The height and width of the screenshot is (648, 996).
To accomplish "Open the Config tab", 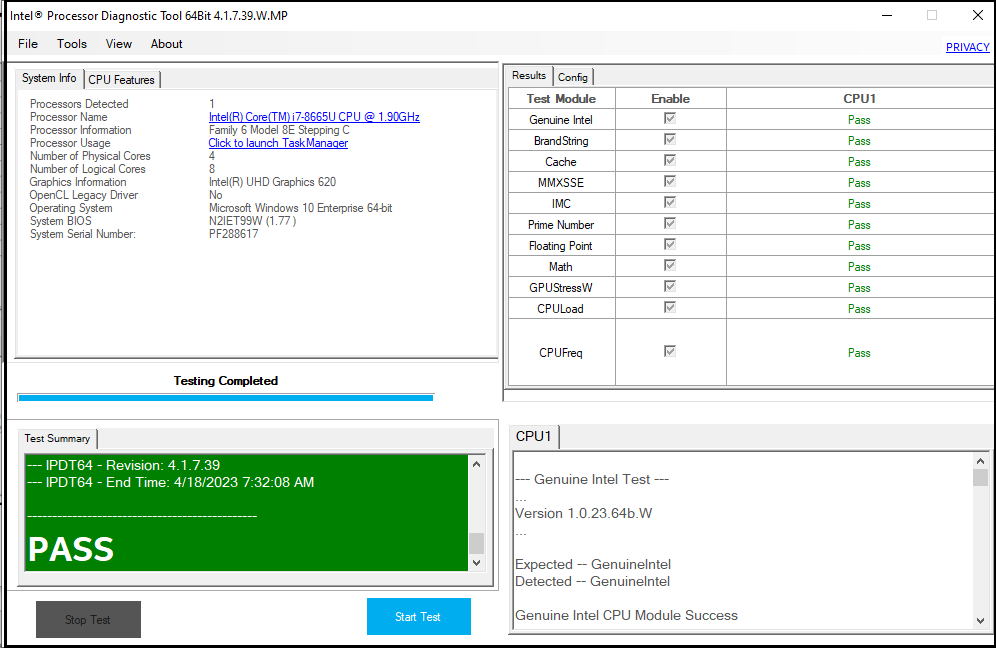I will click(572, 77).
